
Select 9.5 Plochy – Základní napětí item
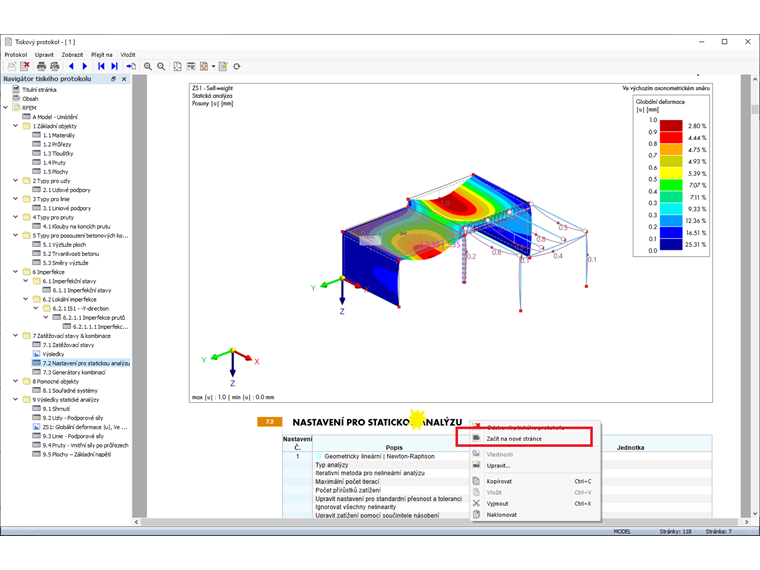(77, 454)
